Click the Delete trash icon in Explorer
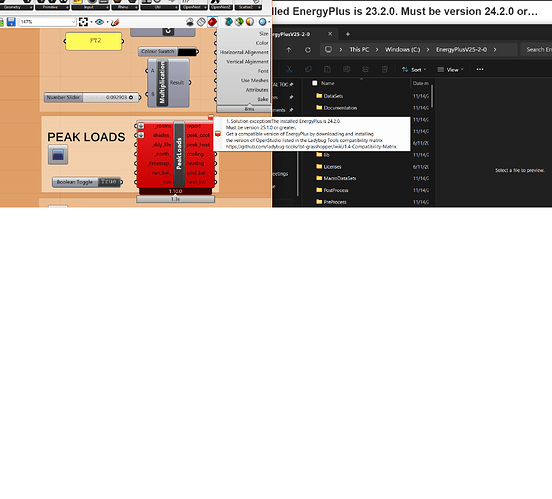This screenshot has height=499, width=552. point(385,69)
